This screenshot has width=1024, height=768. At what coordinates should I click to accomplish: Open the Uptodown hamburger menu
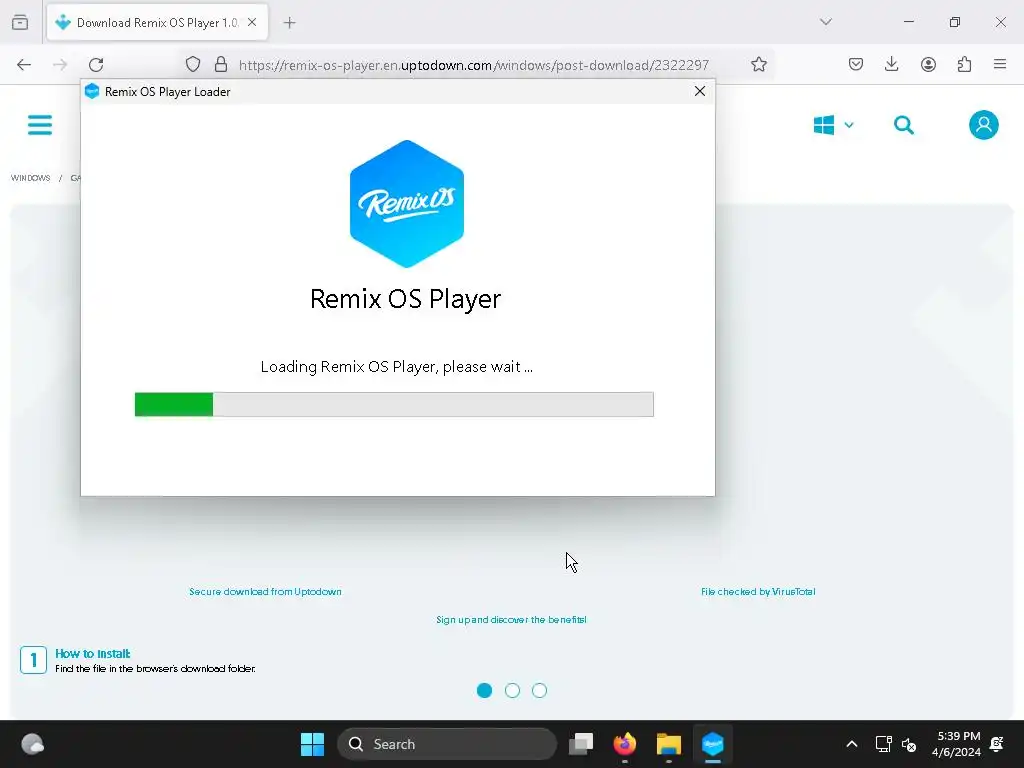(x=40, y=125)
